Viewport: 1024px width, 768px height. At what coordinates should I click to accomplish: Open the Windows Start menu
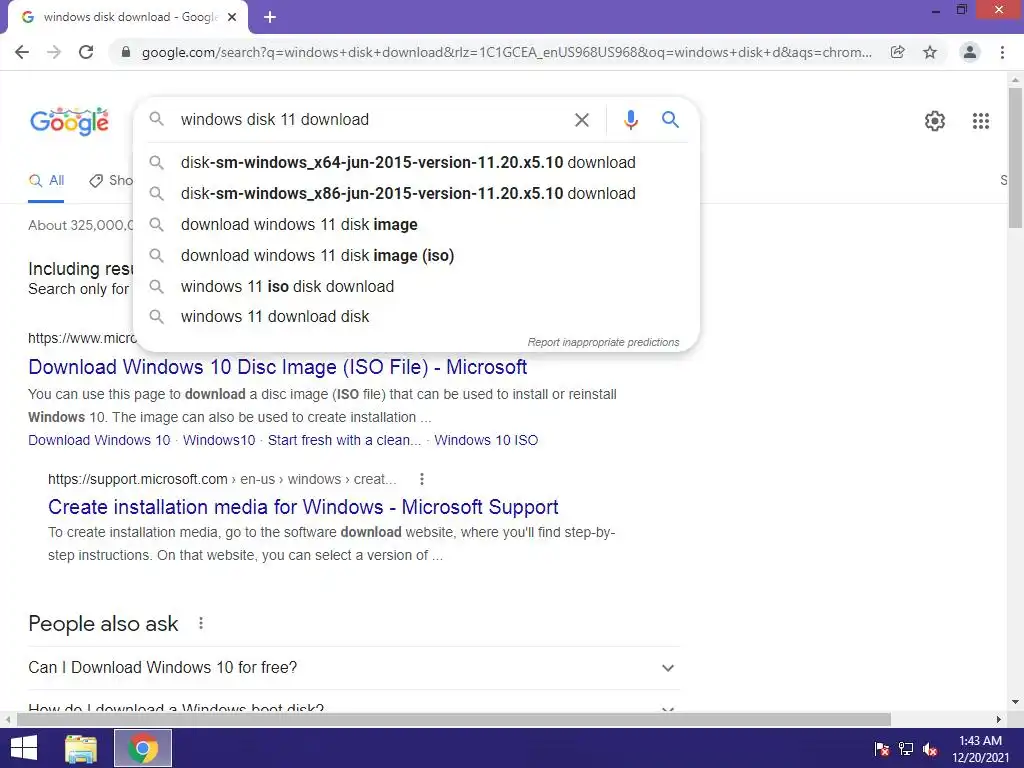pos(24,748)
